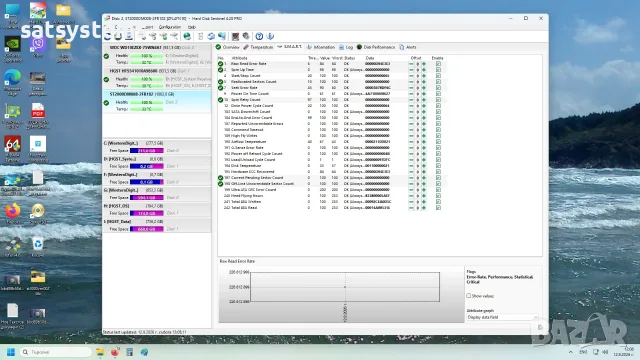The height and width of the screenshot is (360, 640).
Task: Sort by the Data column header
Action: coord(370,58)
